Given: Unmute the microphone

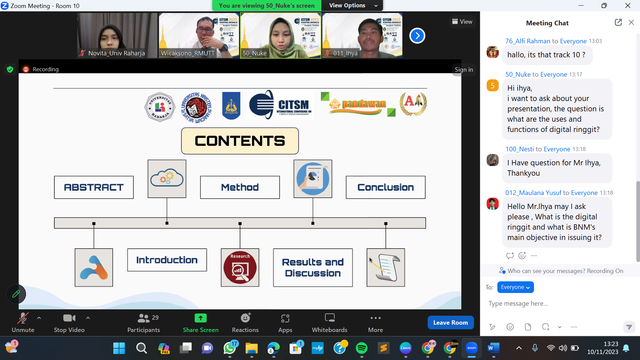Looking at the screenshot, I should tap(23, 322).
